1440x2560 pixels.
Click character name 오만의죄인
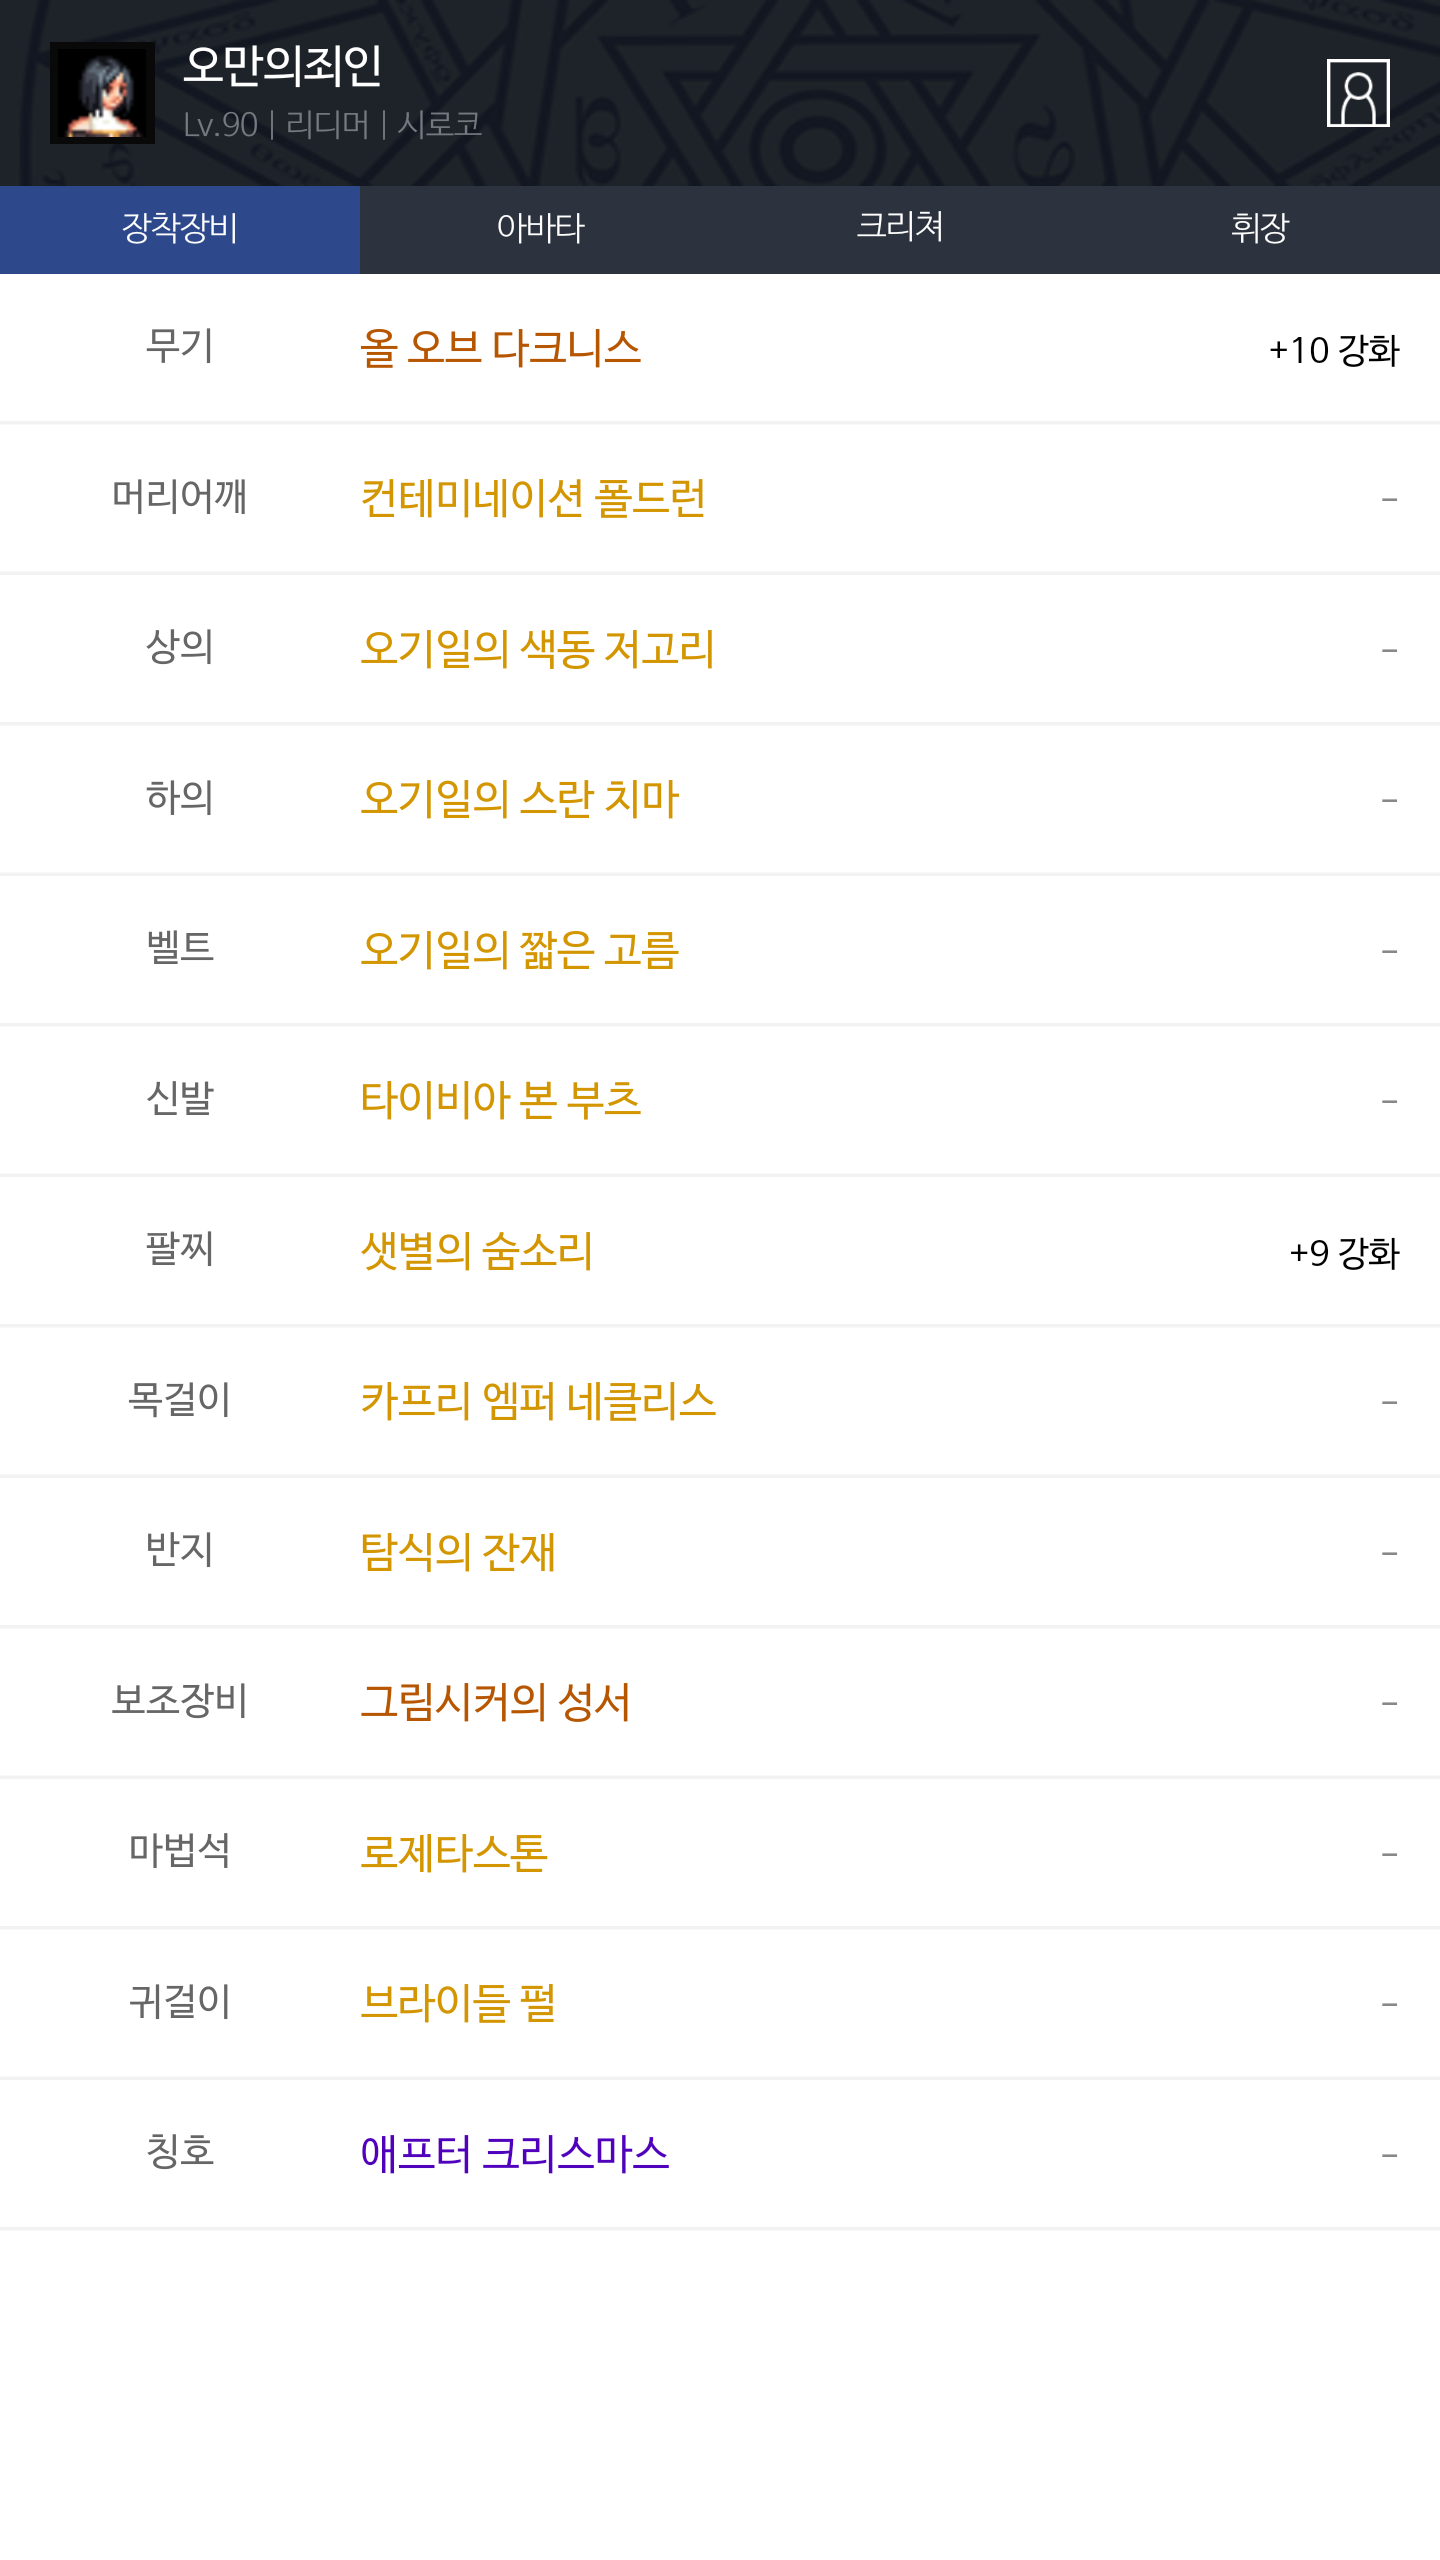(x=283, y=66)
